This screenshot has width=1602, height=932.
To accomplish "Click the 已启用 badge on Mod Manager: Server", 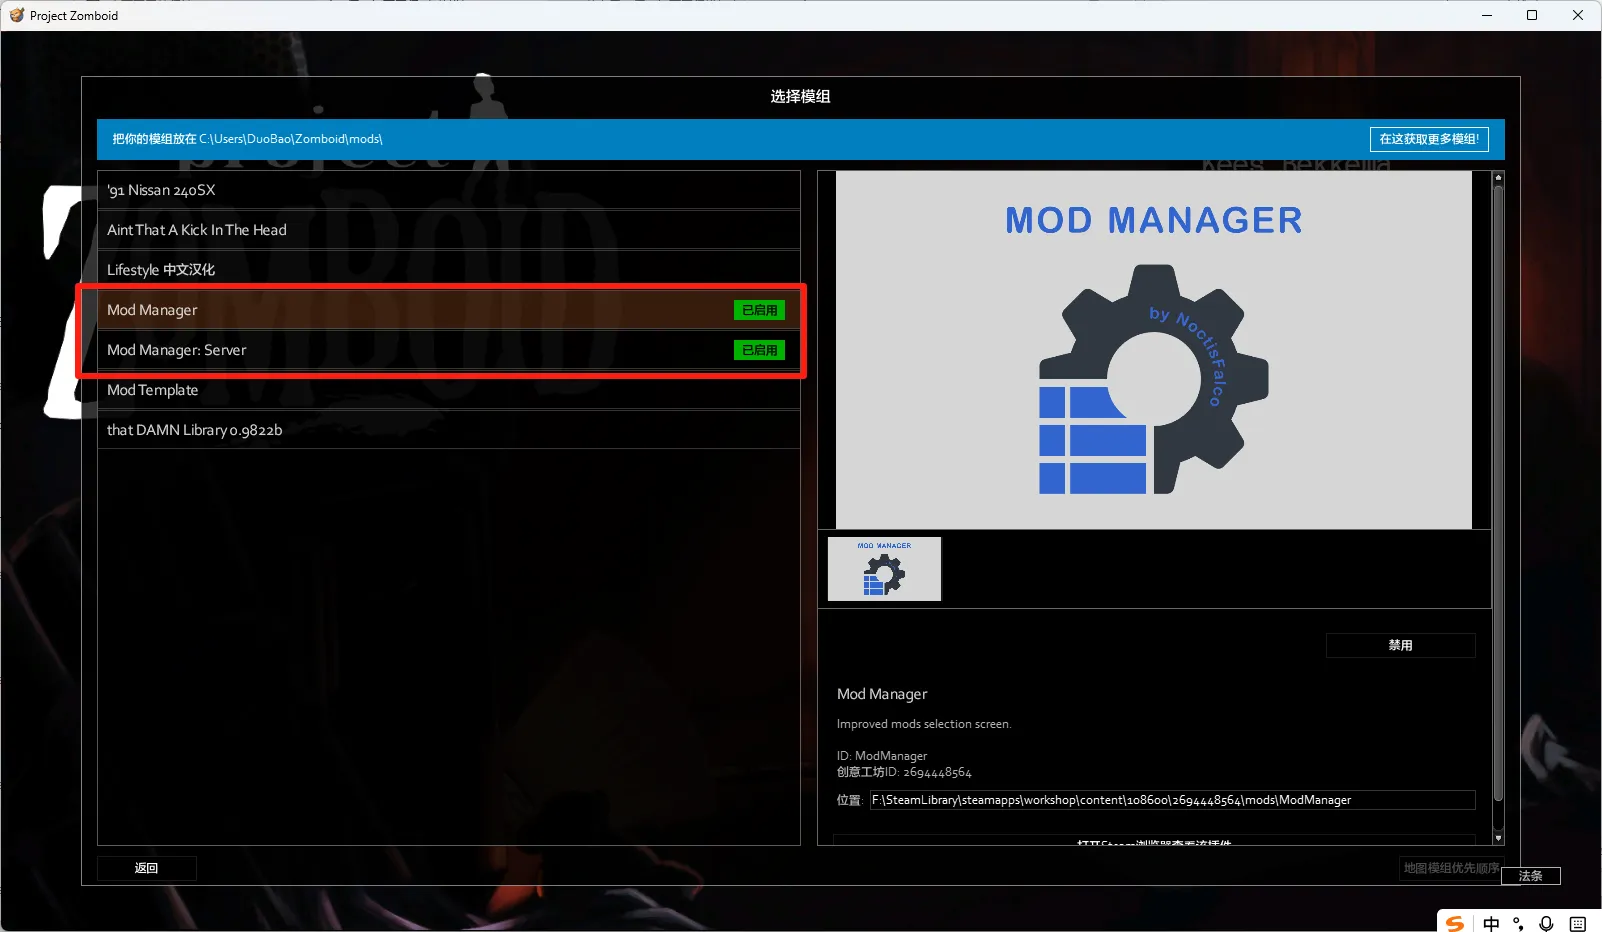I will 760,350.
